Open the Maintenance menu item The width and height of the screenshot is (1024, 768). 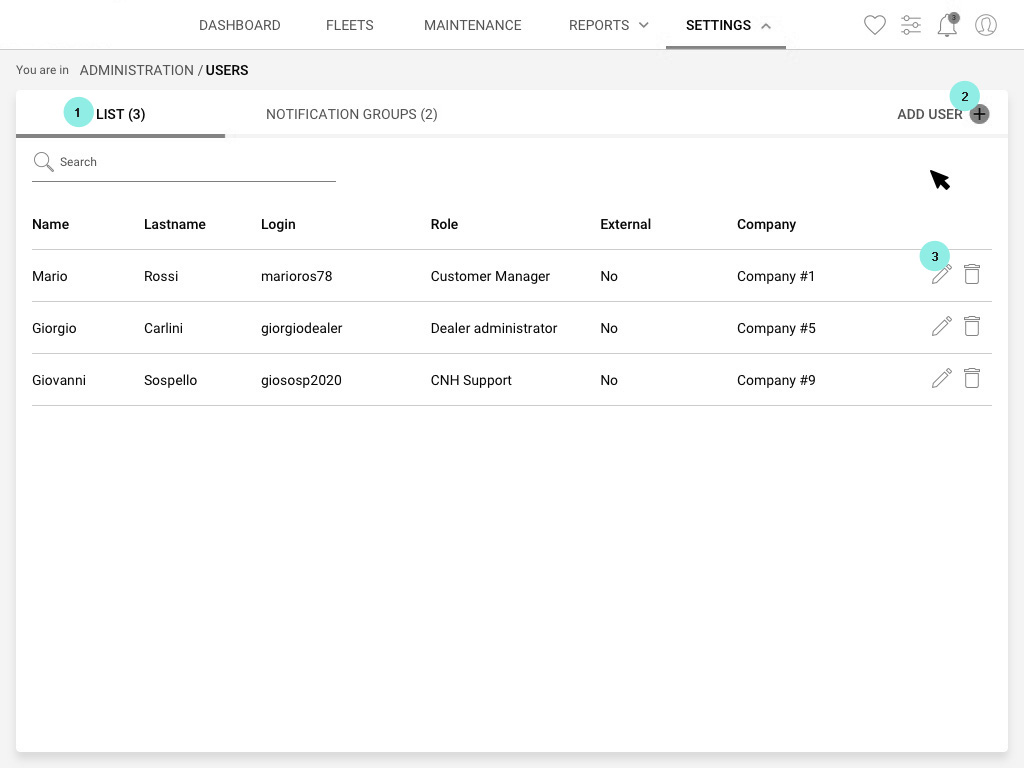pos(473,25)
